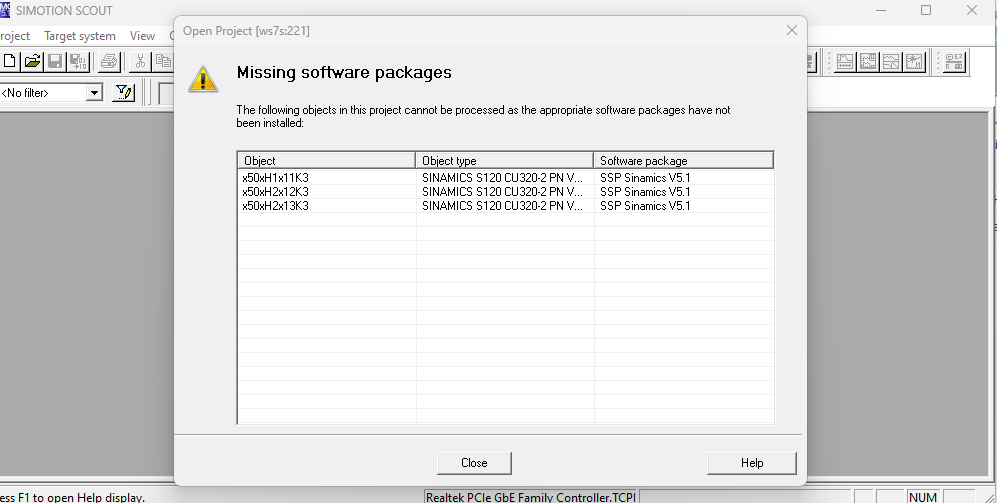997x503 pixels.
Task: Open the No filter dropdown arrow
Action: pyautogui.click(x=94, y=93)
